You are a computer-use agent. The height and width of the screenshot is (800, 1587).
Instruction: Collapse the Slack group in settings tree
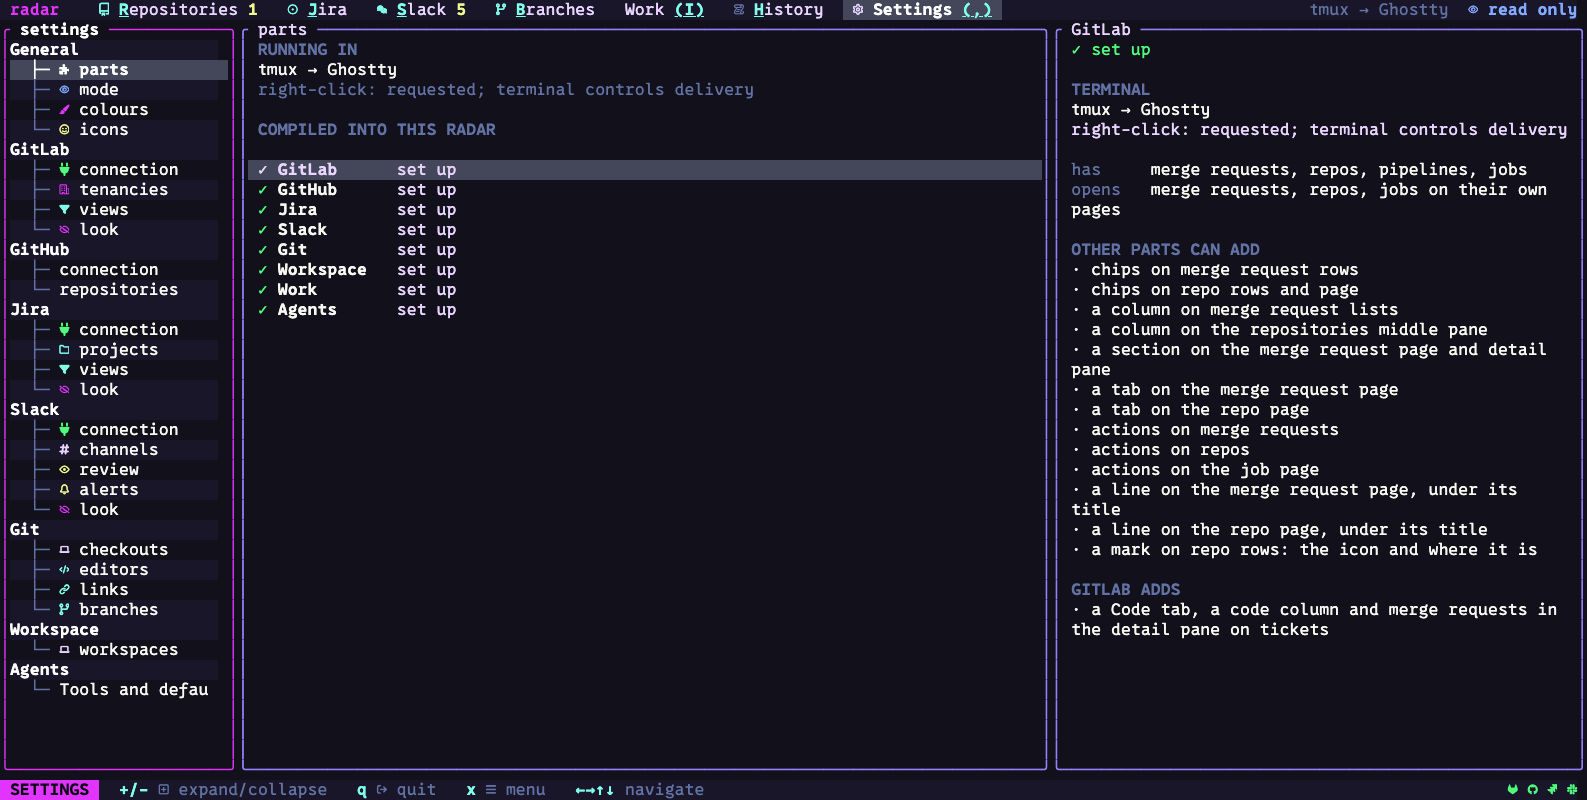pyautogui.click(x=35, y=410)
